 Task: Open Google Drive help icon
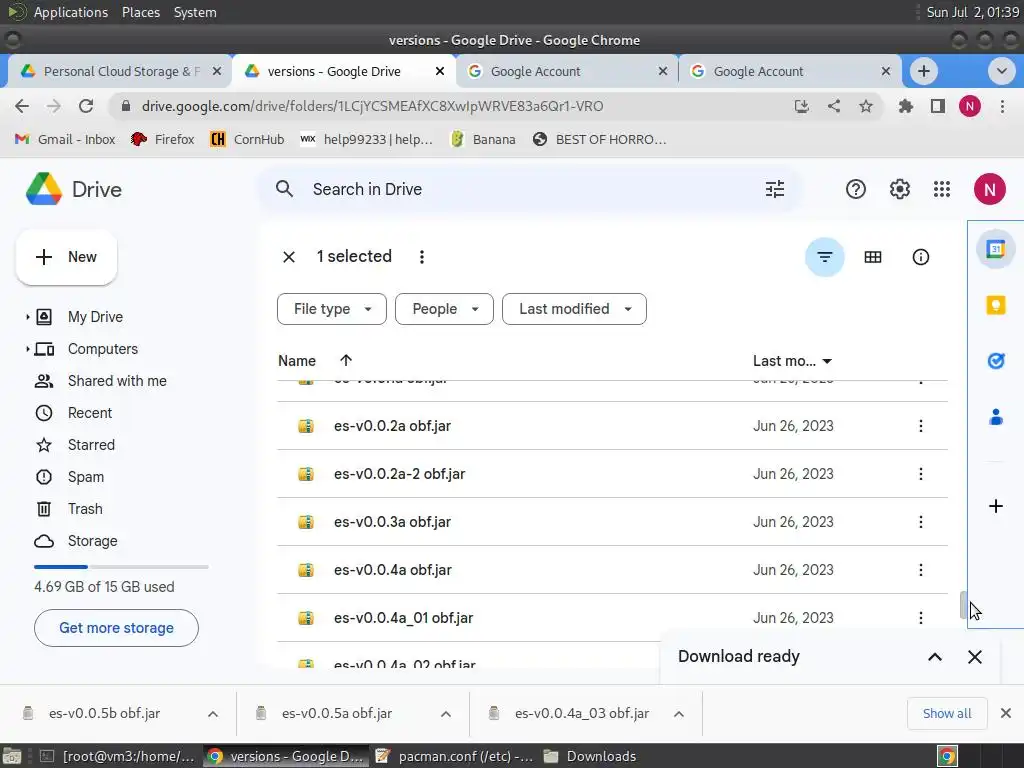856,189
